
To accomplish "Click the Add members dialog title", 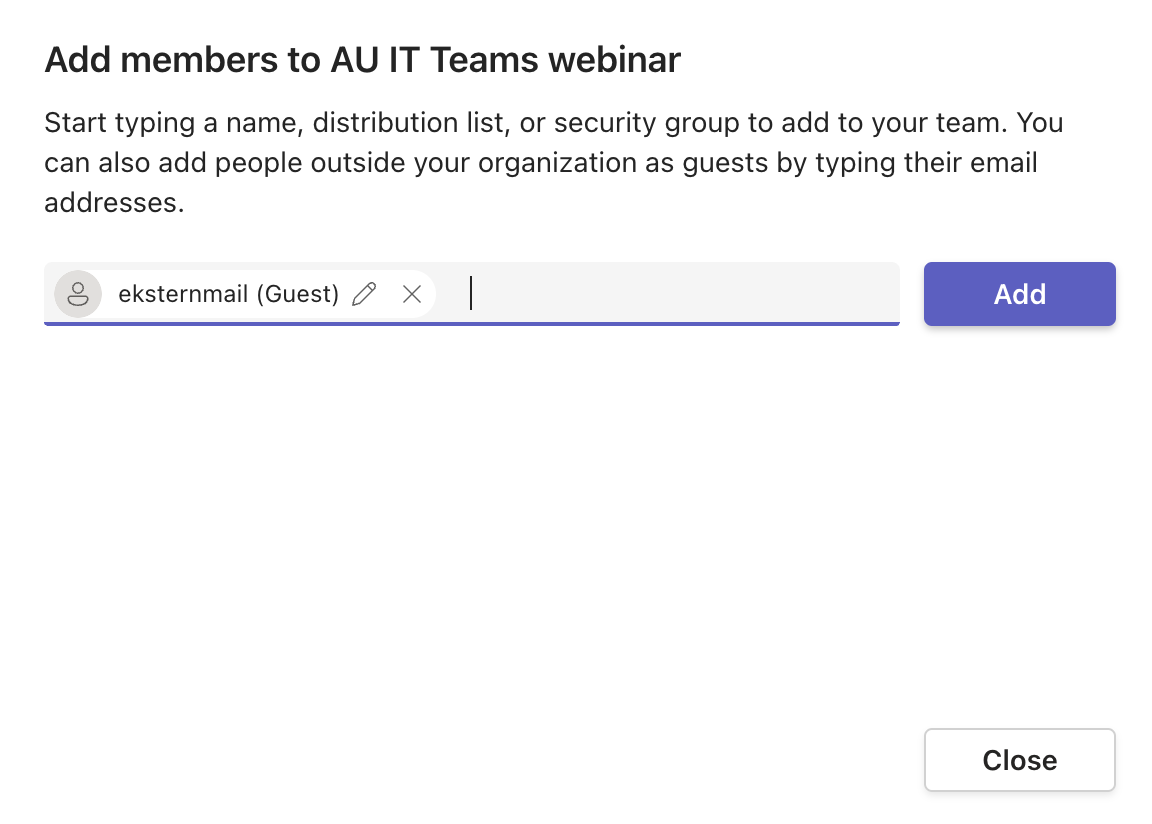I will pos(362,59).
